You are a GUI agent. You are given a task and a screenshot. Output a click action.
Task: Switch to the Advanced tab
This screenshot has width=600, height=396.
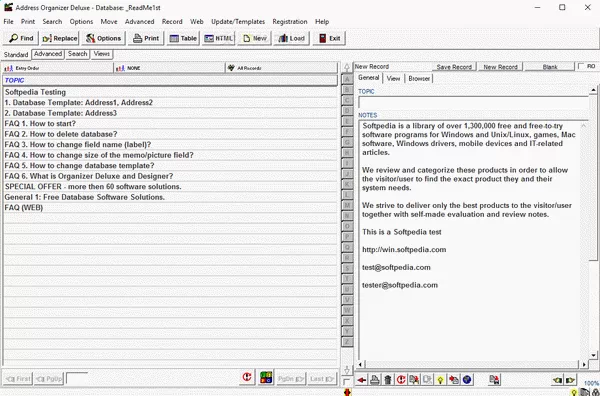tap(48, 54)
